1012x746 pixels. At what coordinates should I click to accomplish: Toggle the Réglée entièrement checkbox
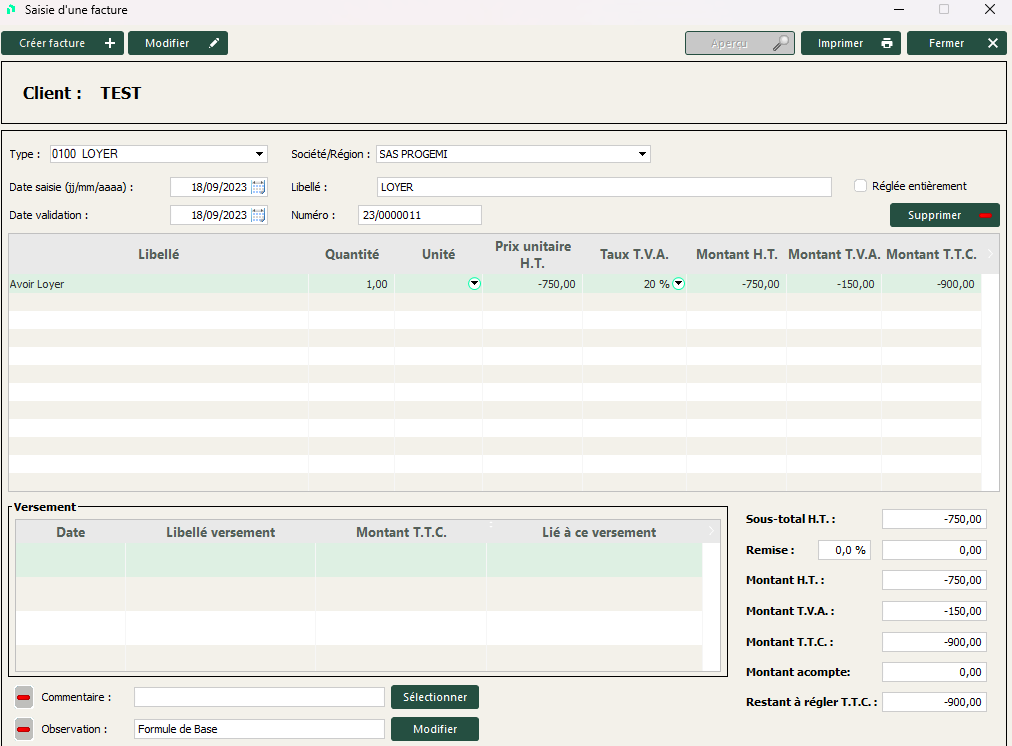(x=860, y=186)
